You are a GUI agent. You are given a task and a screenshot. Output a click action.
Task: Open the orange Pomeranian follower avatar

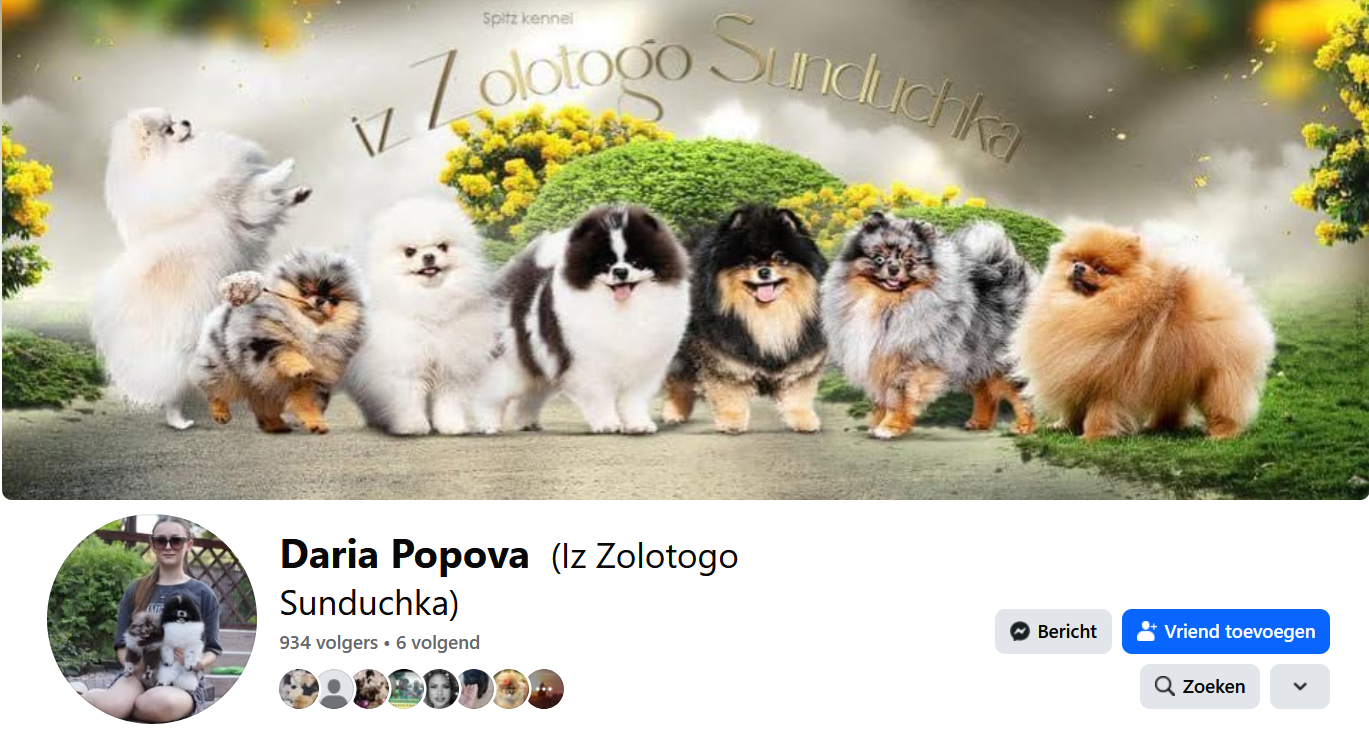tap(510, 689)
